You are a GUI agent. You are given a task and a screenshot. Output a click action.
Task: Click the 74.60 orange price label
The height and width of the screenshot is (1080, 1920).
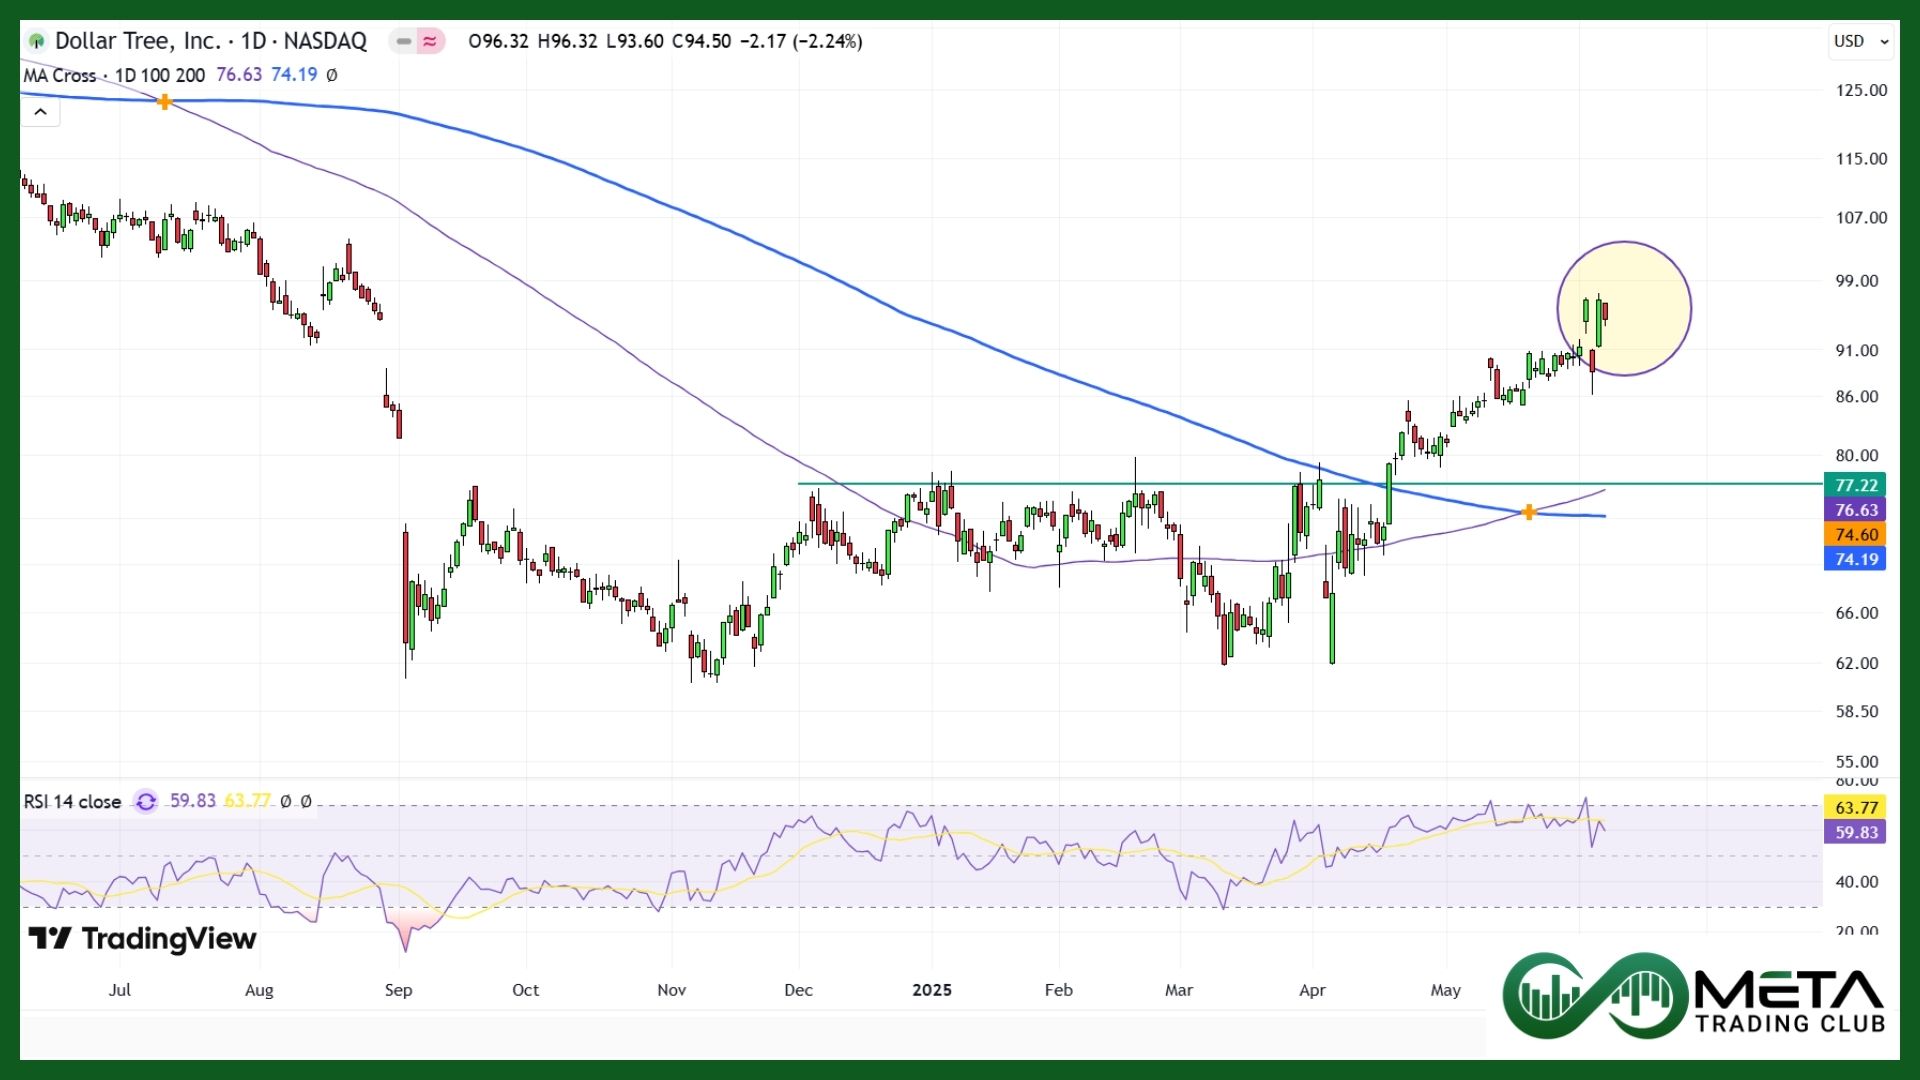(1856, 535)
